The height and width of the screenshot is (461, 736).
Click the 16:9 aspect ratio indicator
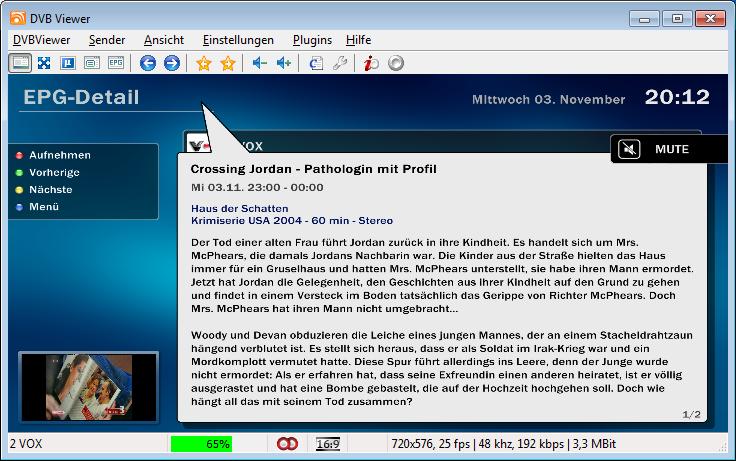(328, 444)
